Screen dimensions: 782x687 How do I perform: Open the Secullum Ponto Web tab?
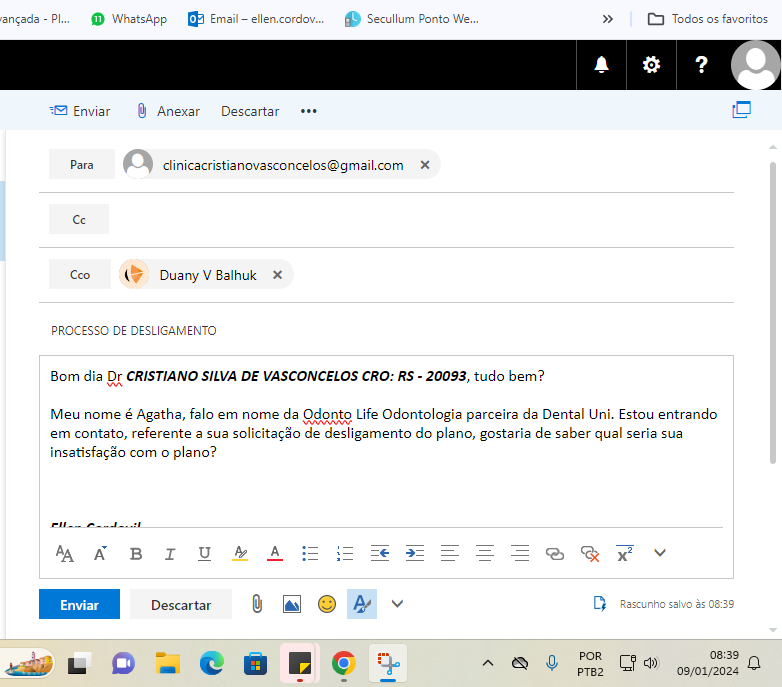[411, 19]
